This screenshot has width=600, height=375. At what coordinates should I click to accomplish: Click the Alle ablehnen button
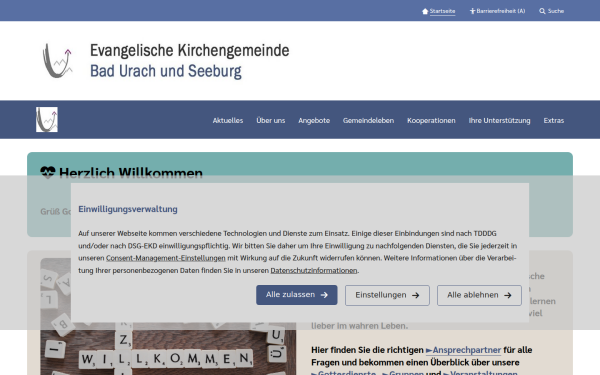coord(479,295)
